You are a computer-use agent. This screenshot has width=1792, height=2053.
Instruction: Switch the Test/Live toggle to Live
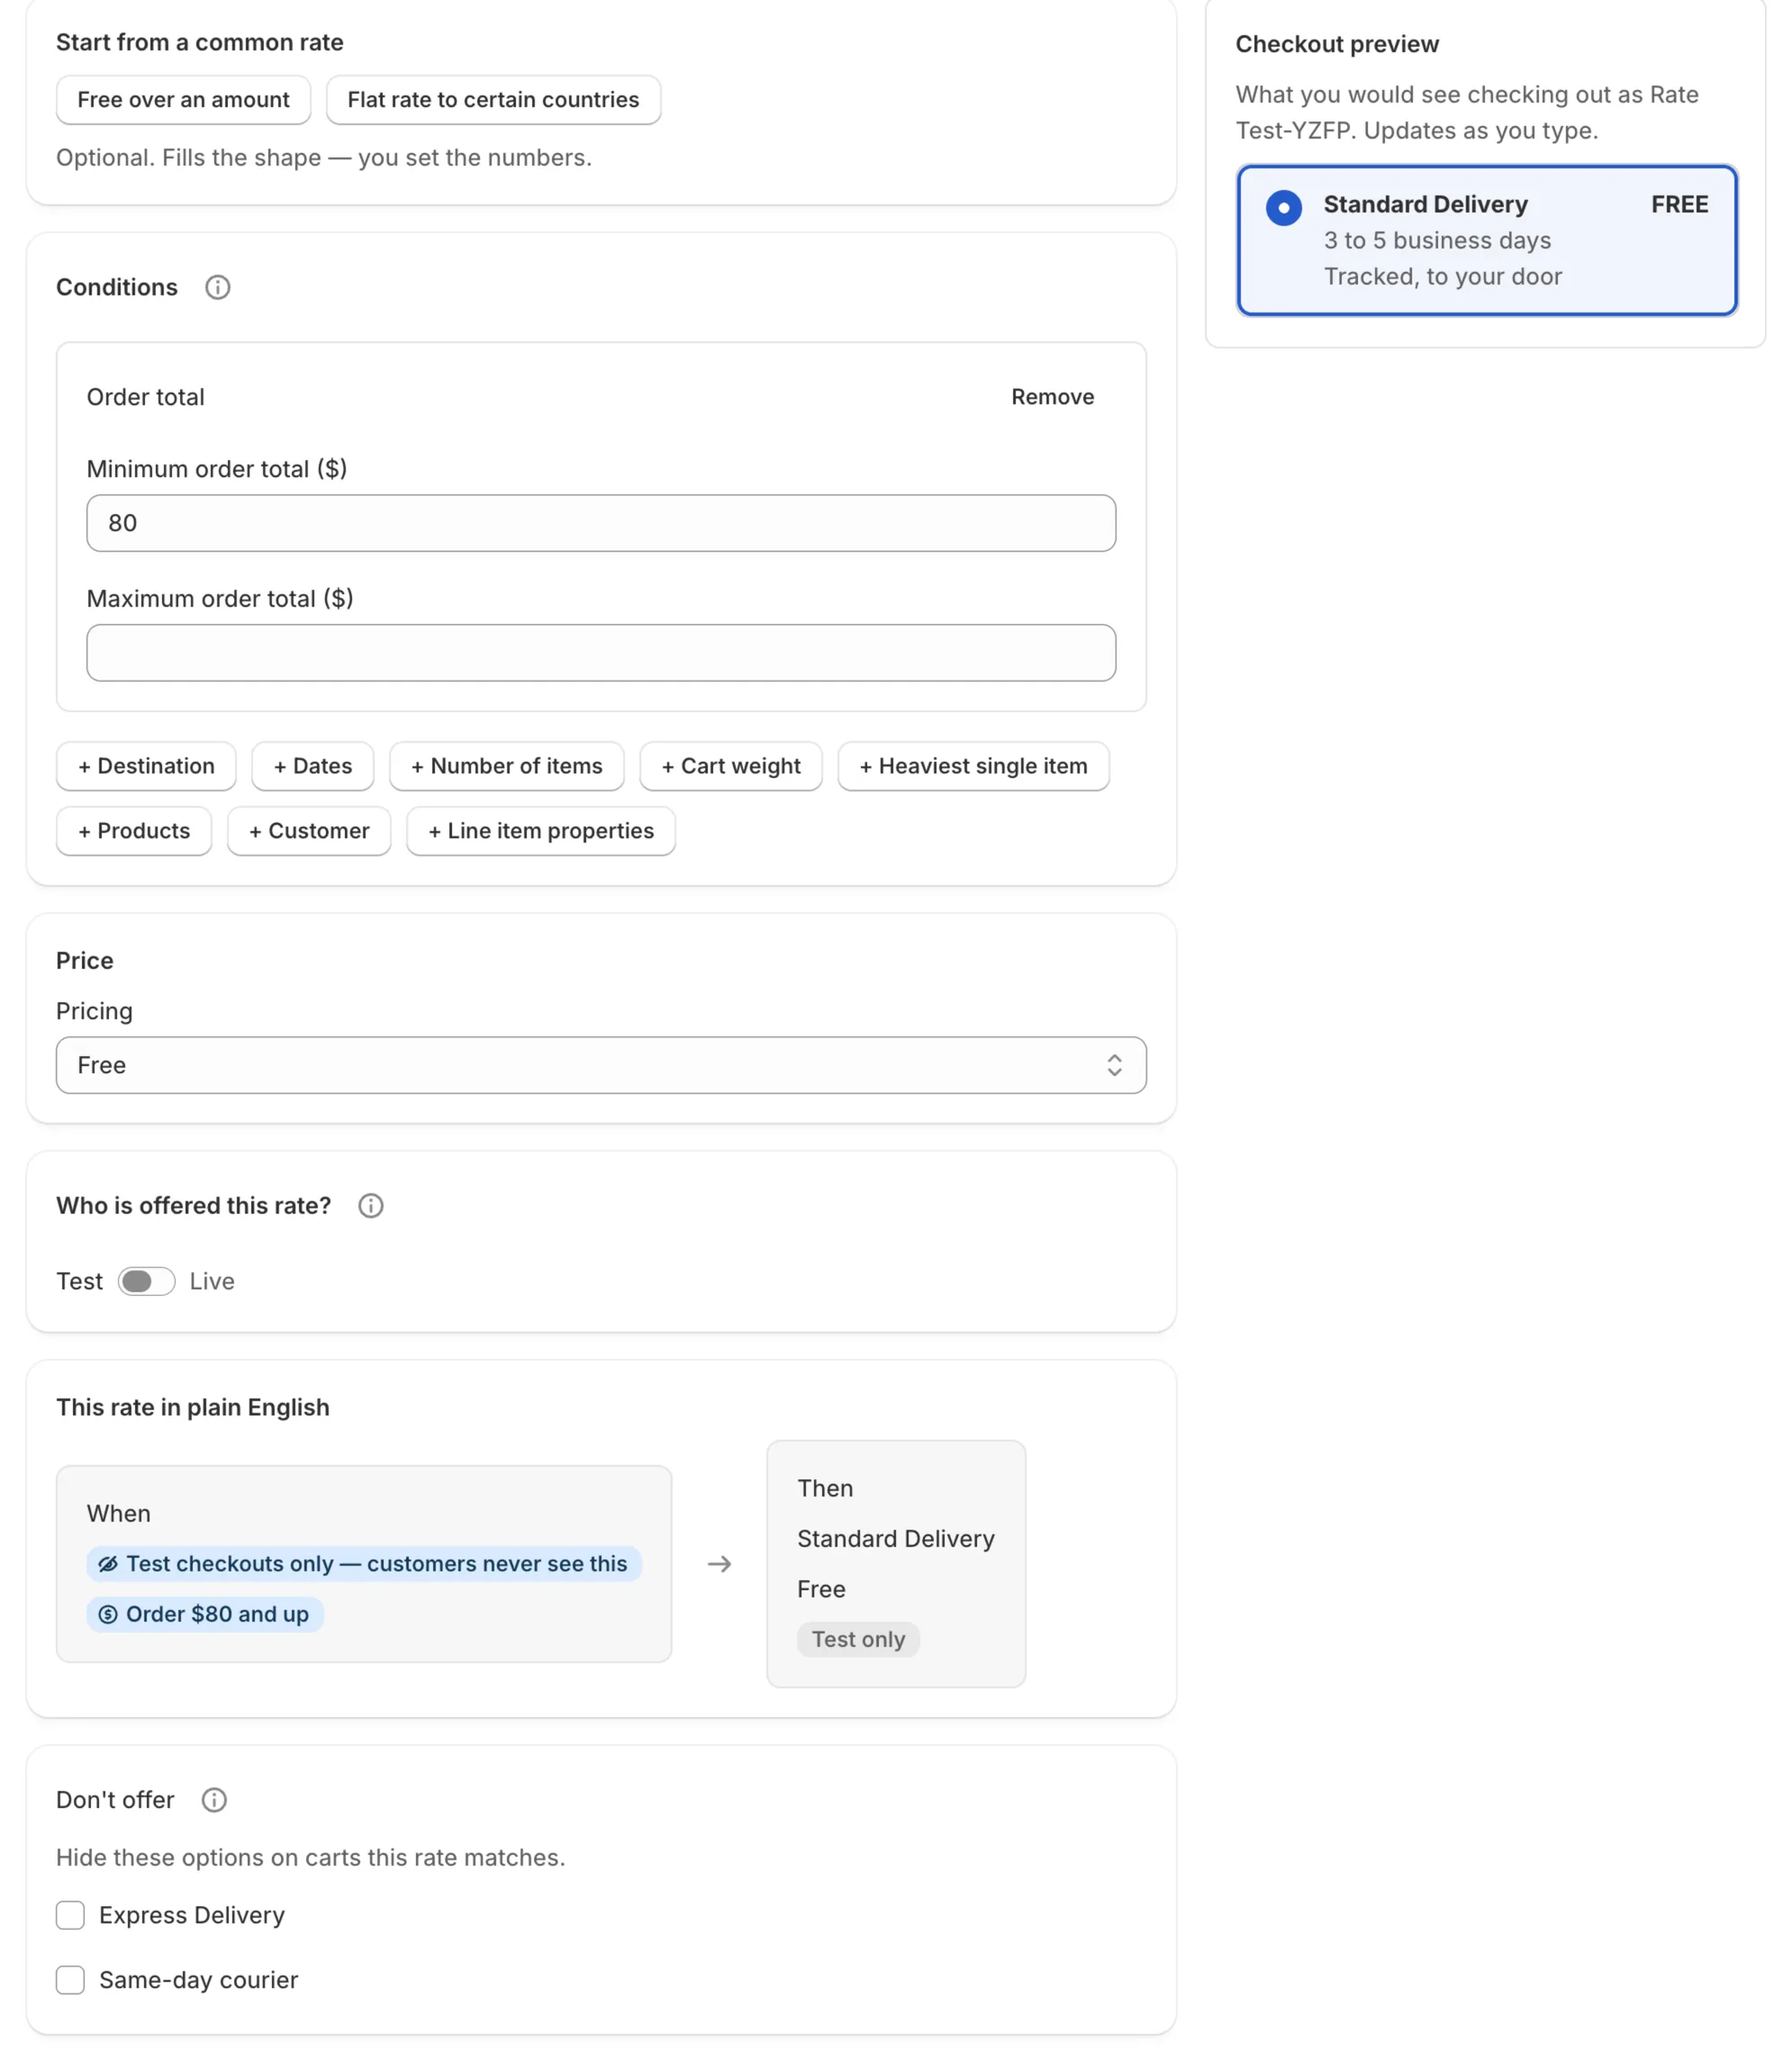pyautogui.click(x=147, y=1282)
